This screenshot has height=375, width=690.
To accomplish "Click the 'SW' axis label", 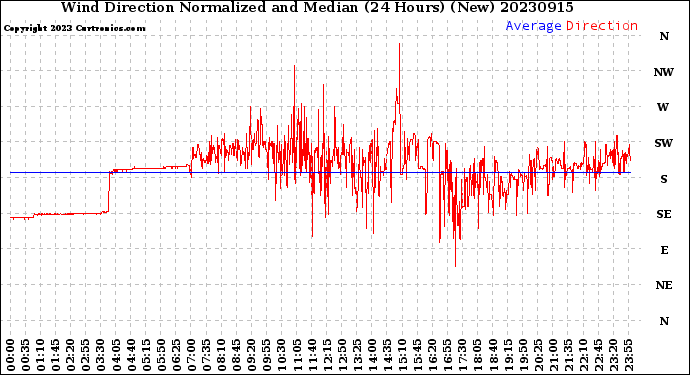I will click(x=664, y=143).
